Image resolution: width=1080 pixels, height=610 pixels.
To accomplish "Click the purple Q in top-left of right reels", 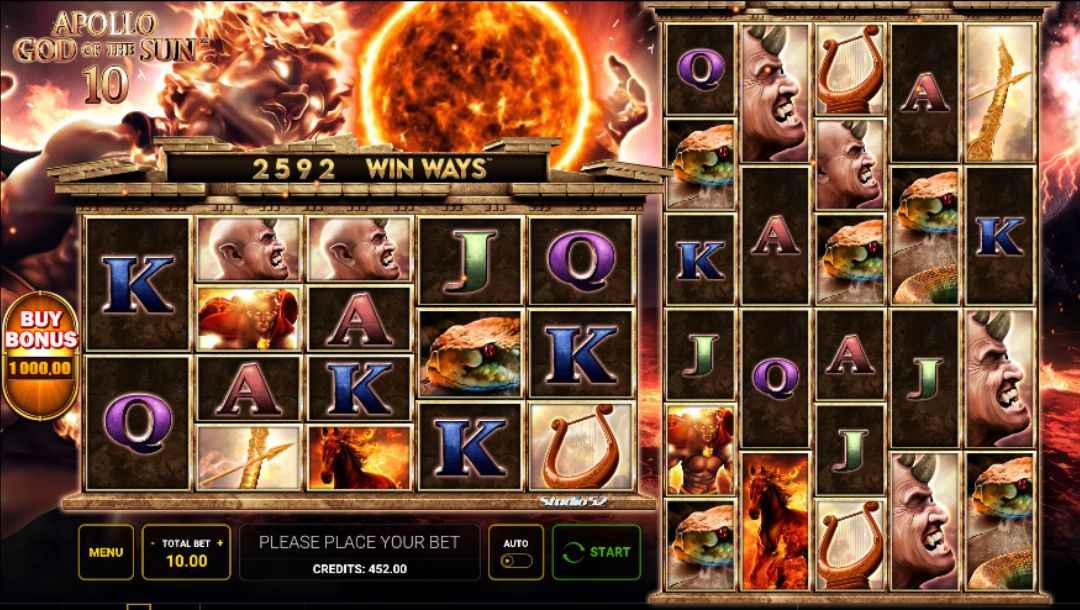I will (x=700, y=69).
